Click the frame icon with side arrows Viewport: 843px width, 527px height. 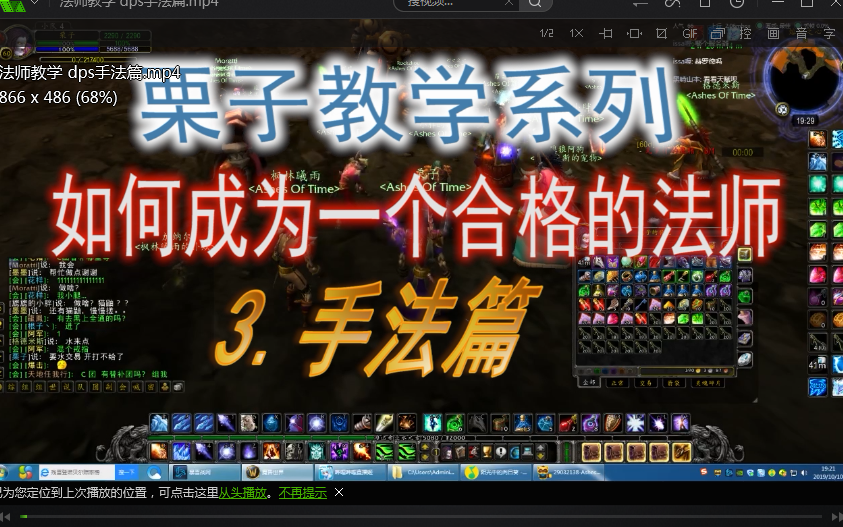(634, 33)
